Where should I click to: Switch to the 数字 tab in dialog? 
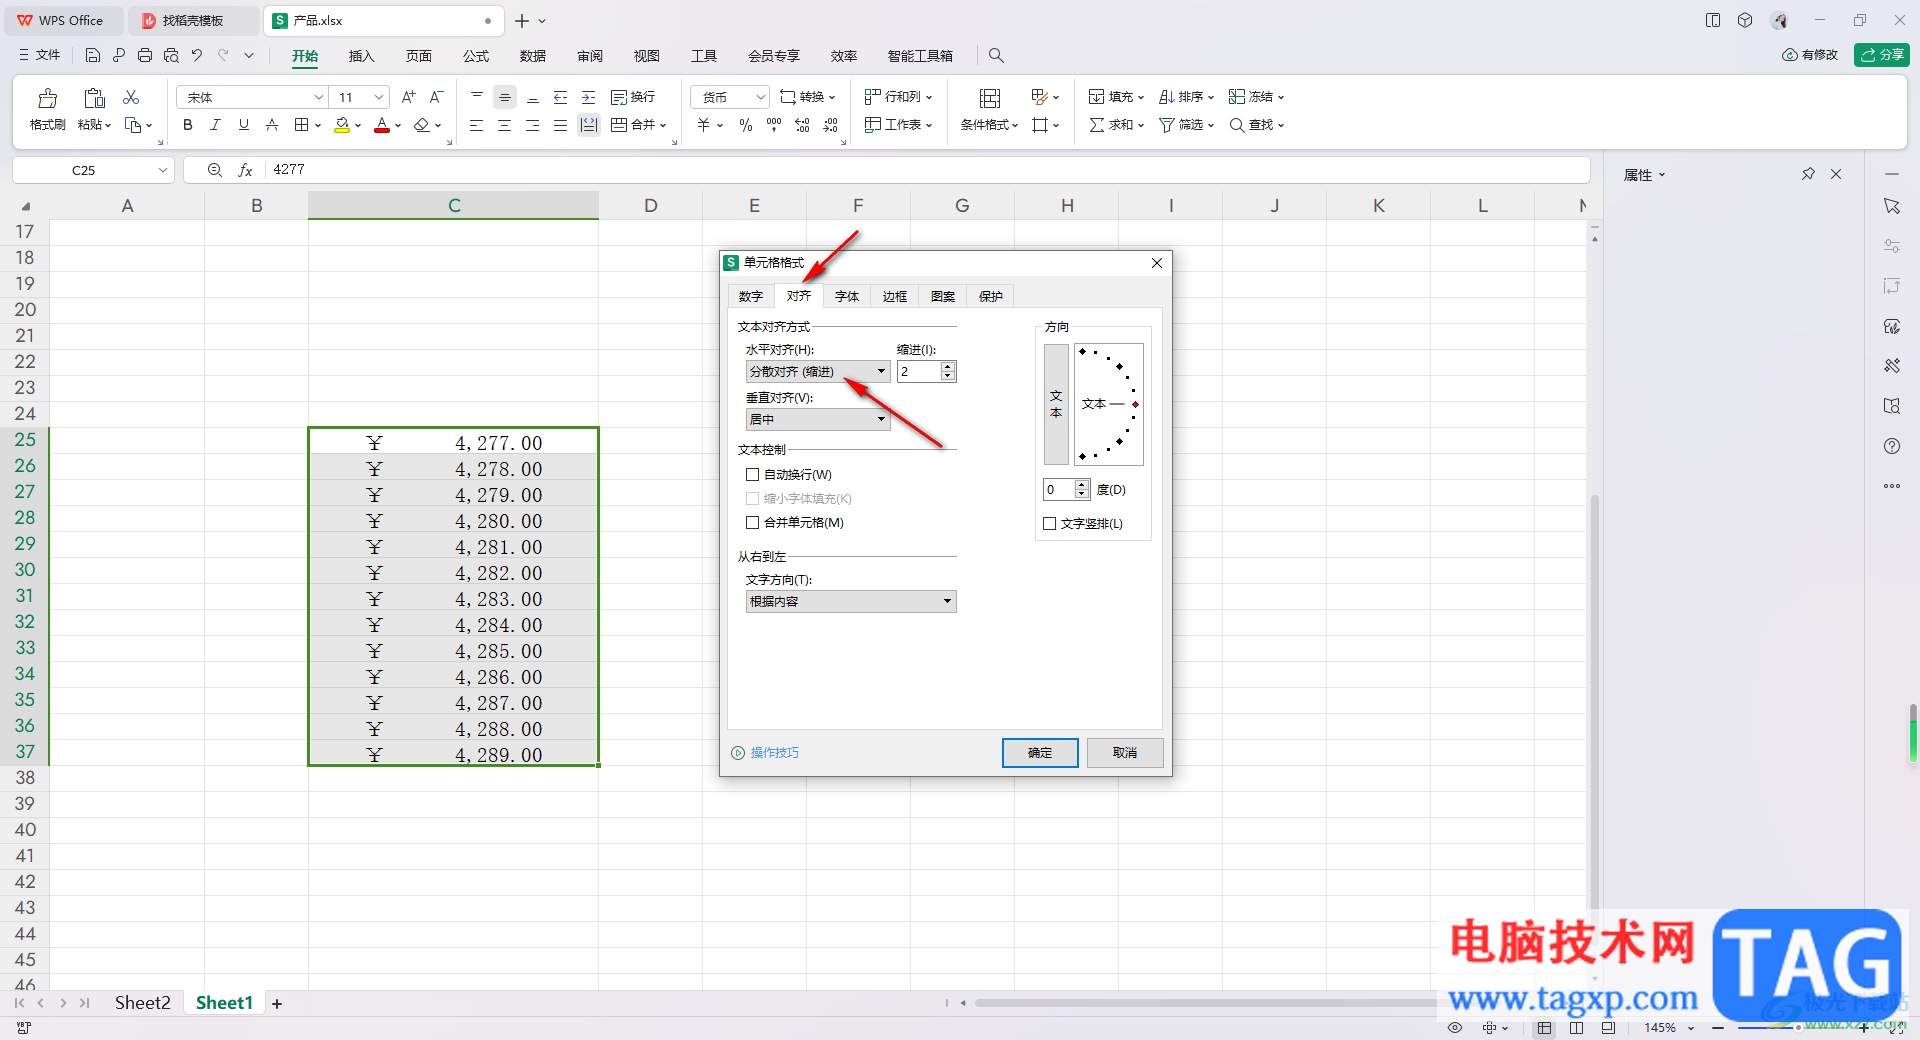pyautogui.click(x=751, y=297)
